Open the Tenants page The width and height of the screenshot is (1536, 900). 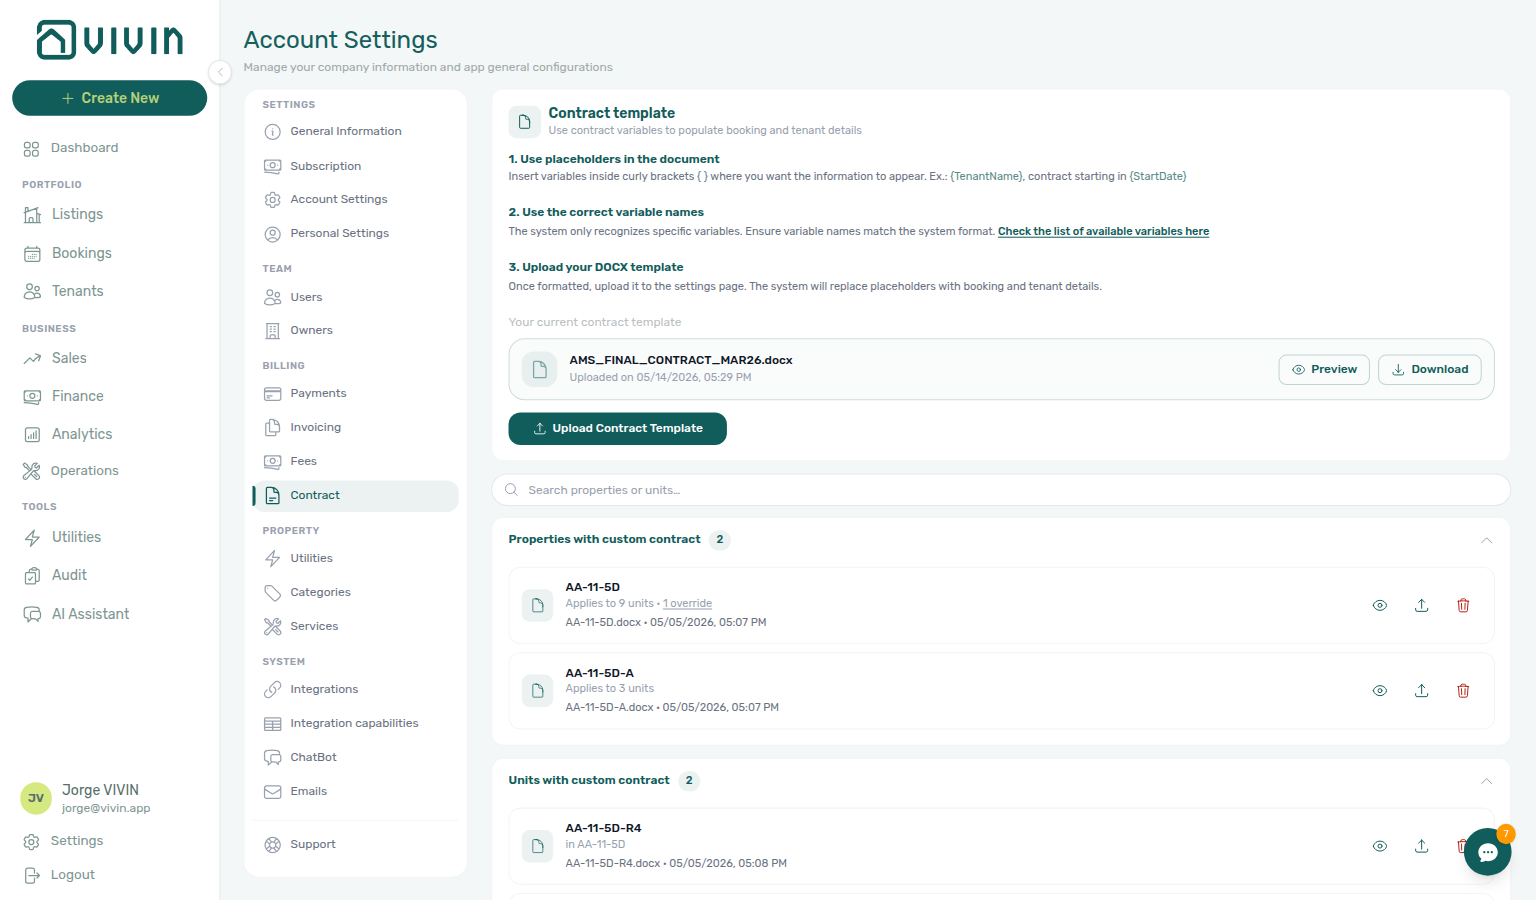point(64,291)
